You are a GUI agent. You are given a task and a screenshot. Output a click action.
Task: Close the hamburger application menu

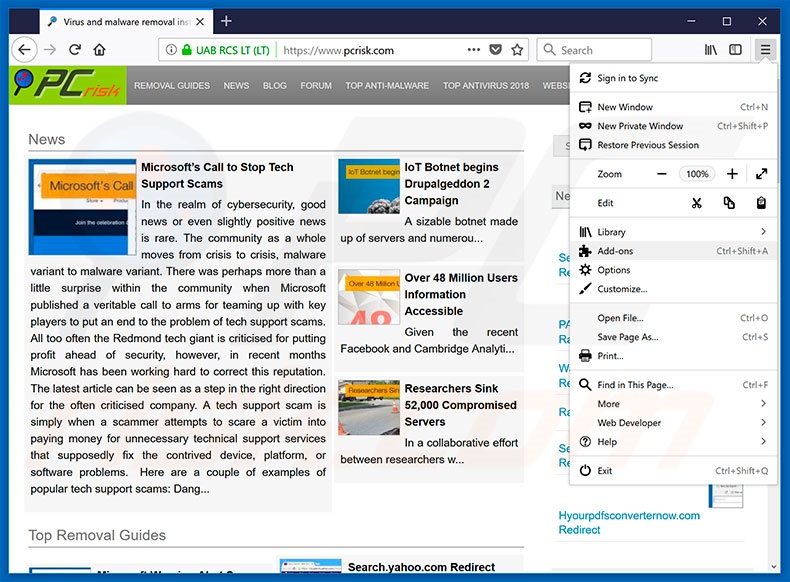[765, 49]
